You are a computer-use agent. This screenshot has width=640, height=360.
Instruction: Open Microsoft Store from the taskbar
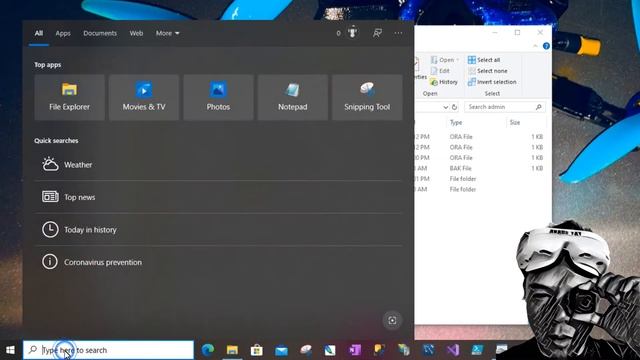(257, 350)
